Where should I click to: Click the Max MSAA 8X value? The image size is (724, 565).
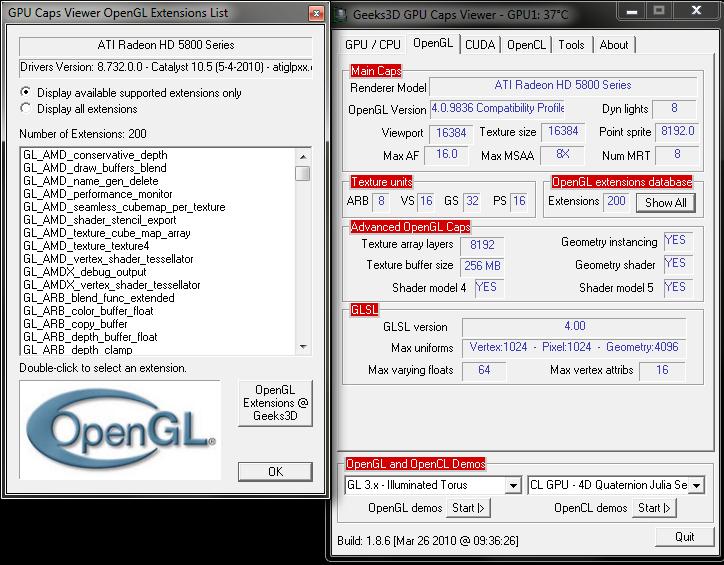[x=562, y=154]
